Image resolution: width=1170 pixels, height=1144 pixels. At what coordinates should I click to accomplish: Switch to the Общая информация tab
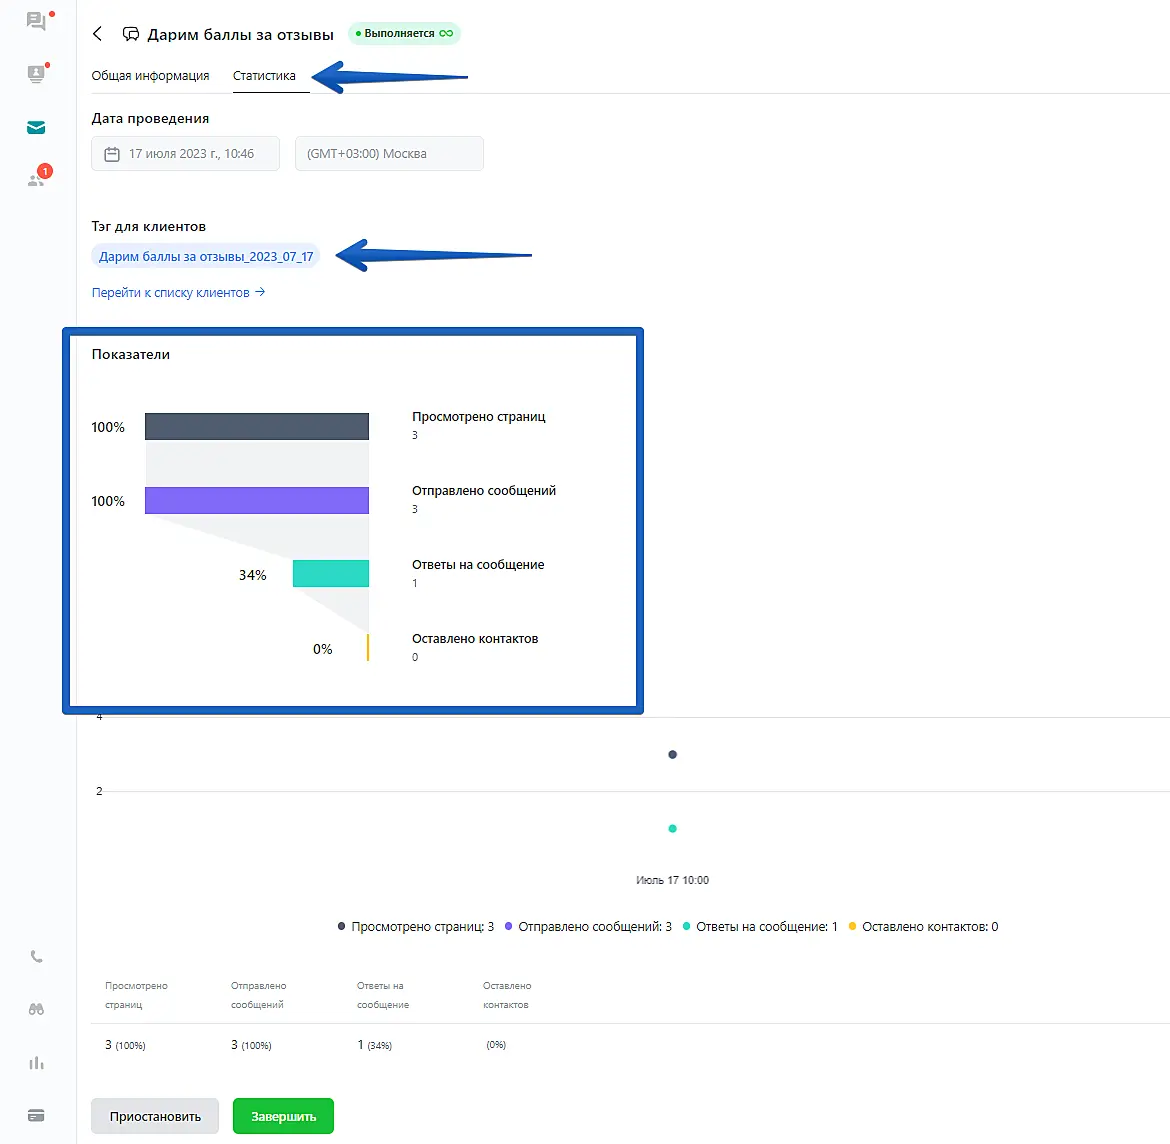tap(150, 76)
